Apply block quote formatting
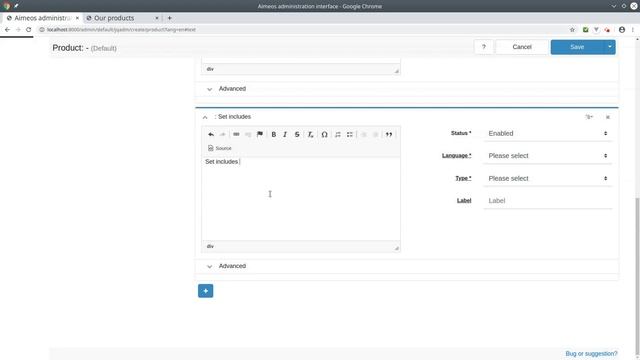 pyautogui.click(x=389, y=134)
